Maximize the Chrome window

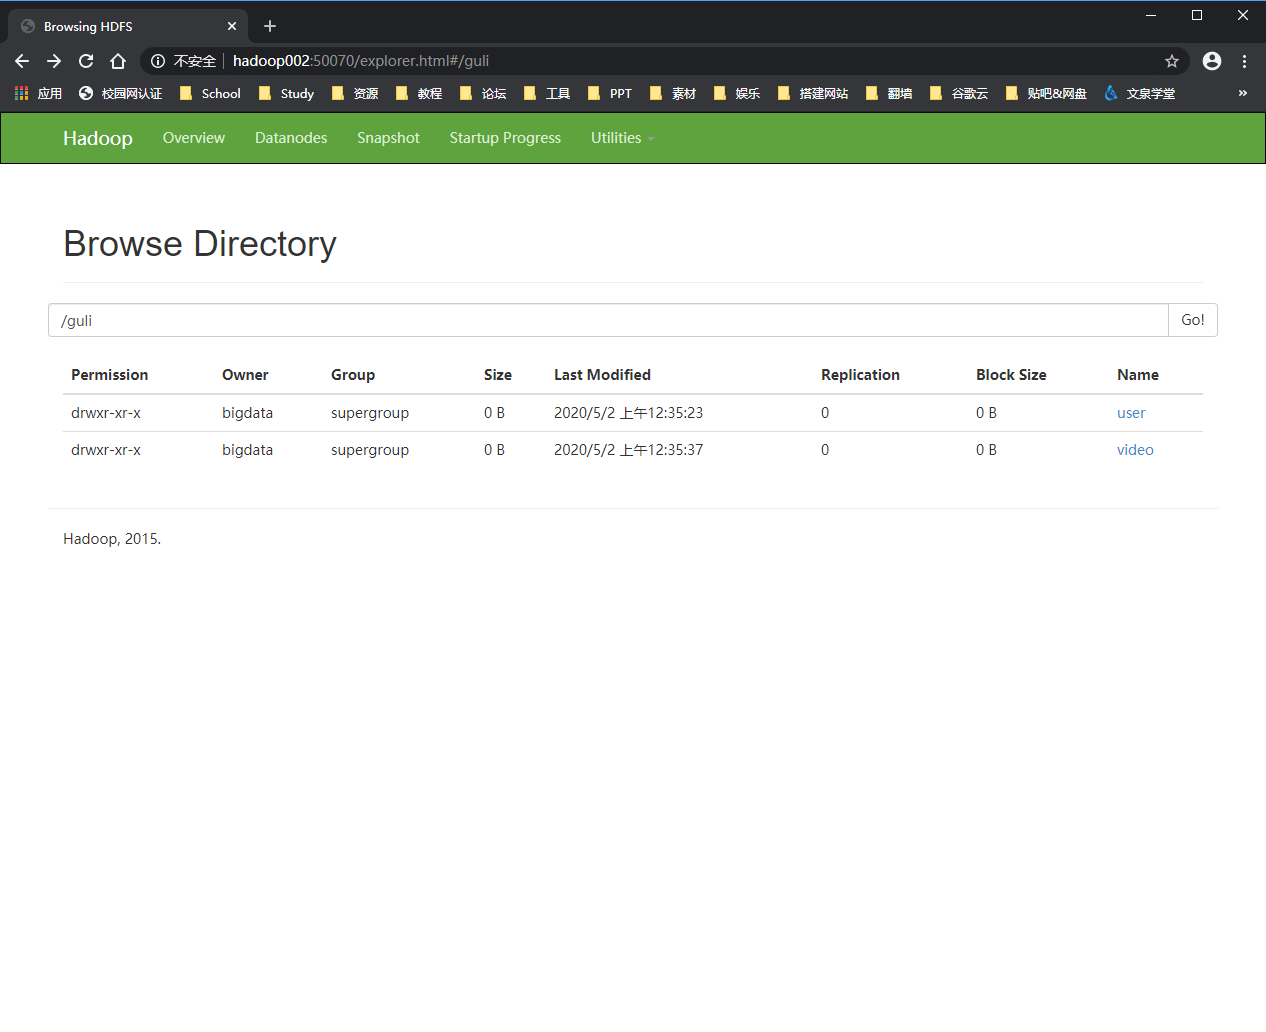(1197, 15)
